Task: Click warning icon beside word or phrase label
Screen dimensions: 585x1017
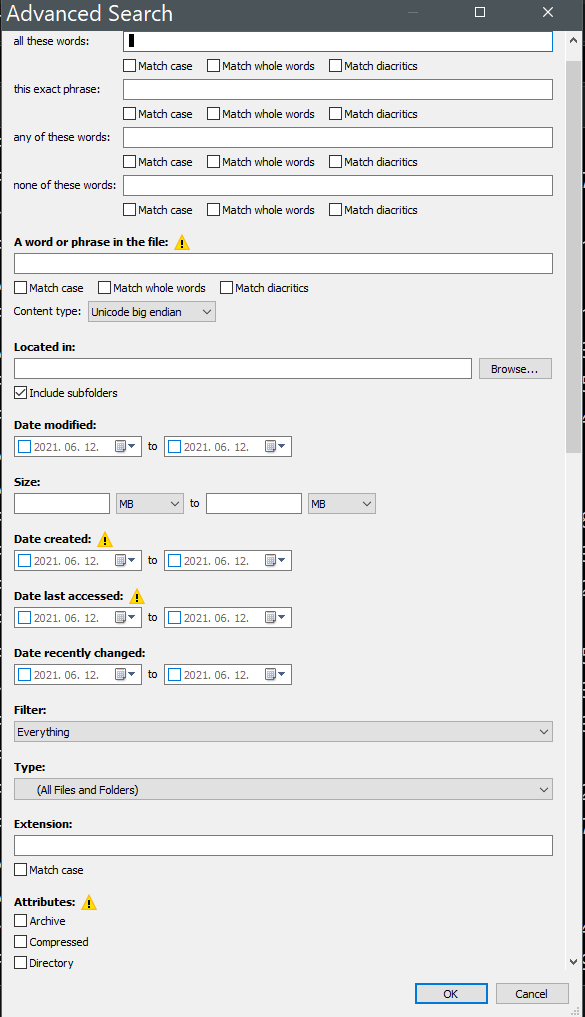Action: 182,243
